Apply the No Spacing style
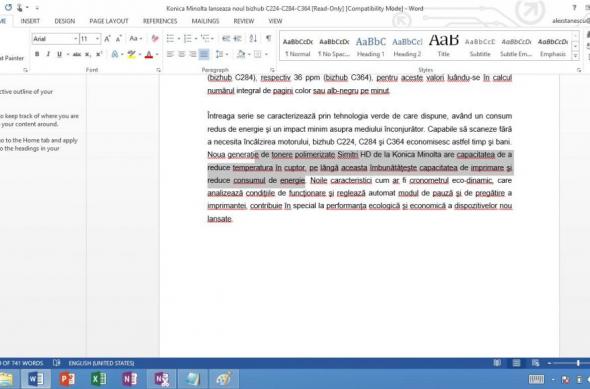Viewport: 590px width, 389px height. point(334,46)
